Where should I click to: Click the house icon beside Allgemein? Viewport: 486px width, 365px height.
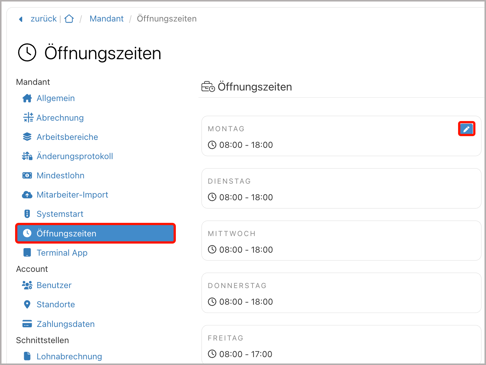[27, 98]
